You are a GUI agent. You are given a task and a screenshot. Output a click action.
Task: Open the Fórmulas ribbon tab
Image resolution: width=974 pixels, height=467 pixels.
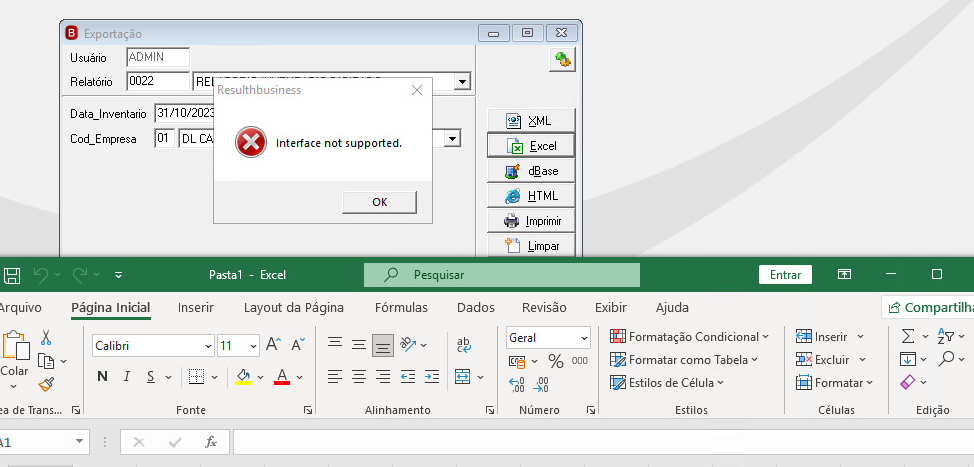(401, 307)
